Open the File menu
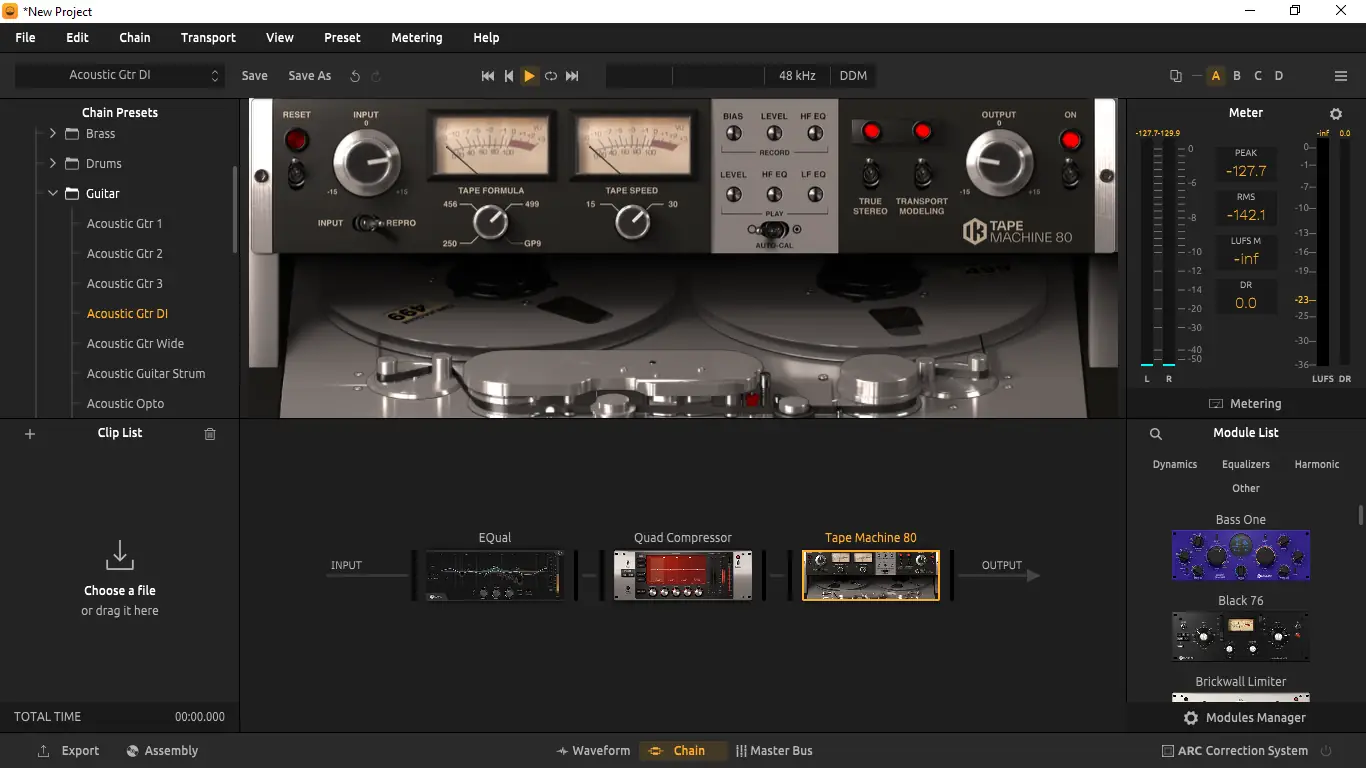 25,38
